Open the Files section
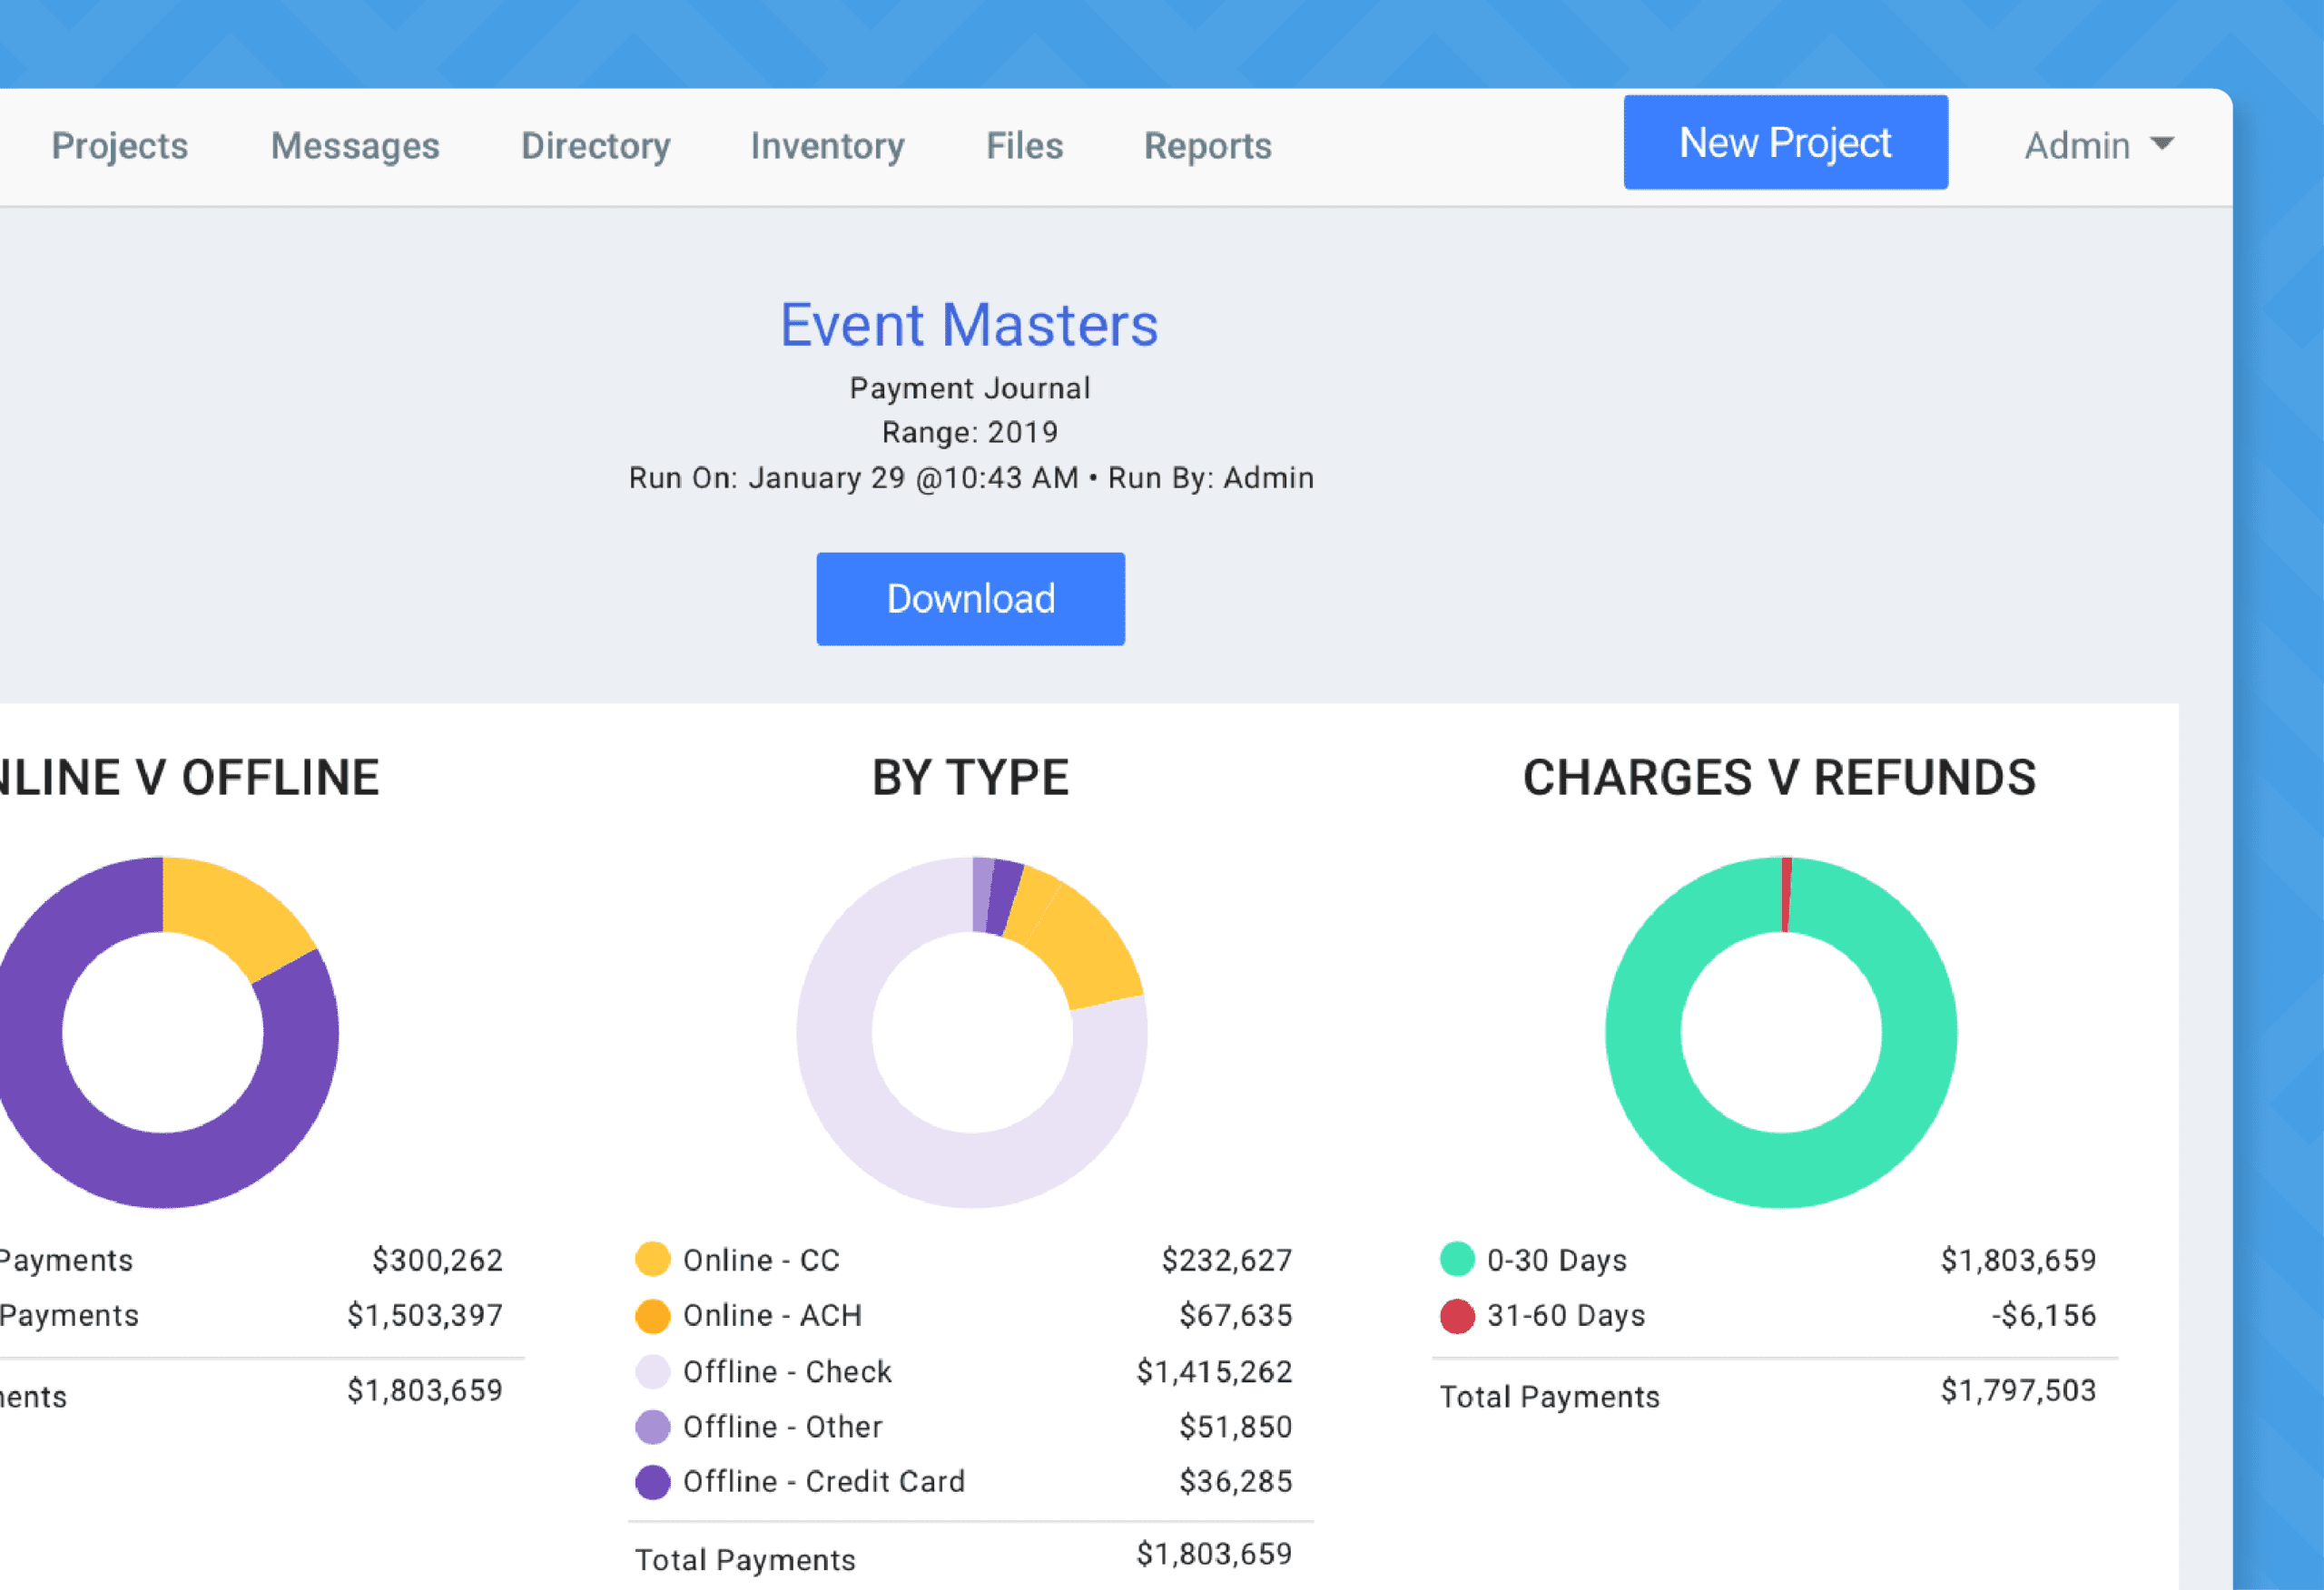This screenshot has height=1590, width=2324. (1025, 146)
